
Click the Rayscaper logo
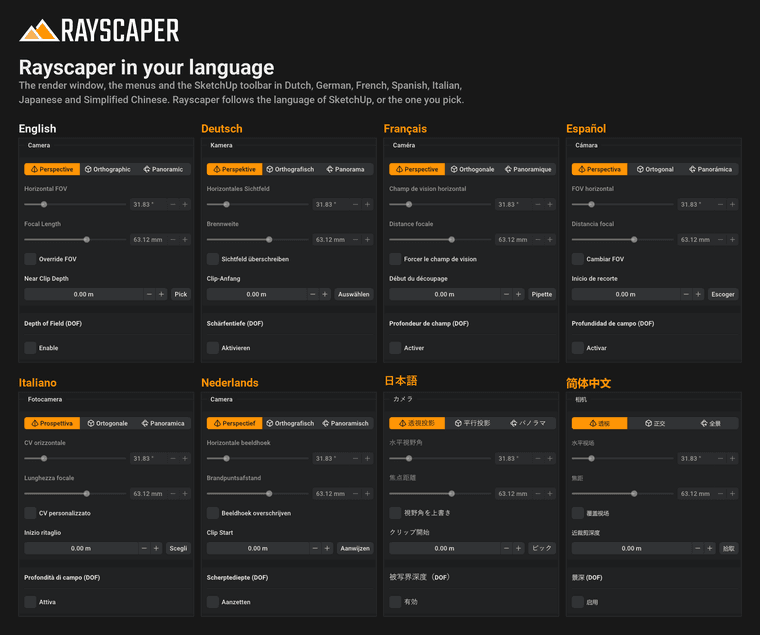99,30
